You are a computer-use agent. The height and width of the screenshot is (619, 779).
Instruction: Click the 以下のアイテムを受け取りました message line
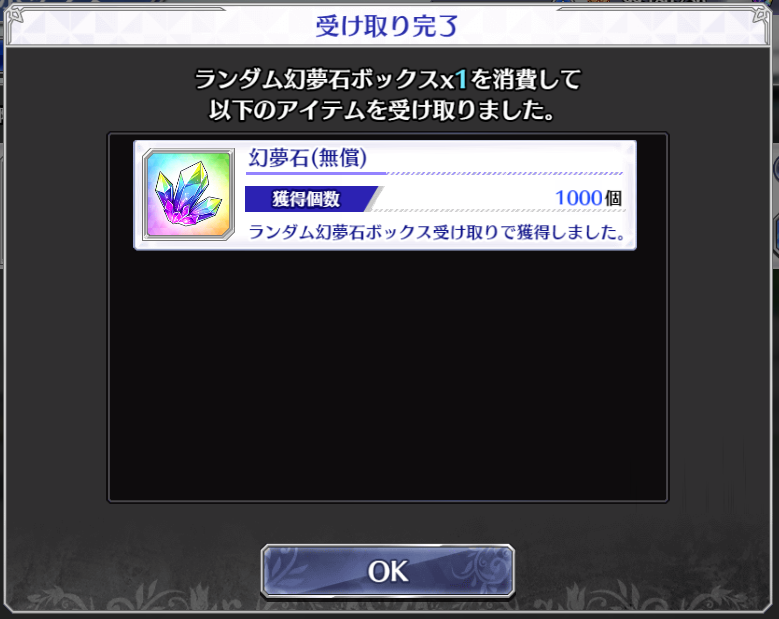tap(381, 110)
